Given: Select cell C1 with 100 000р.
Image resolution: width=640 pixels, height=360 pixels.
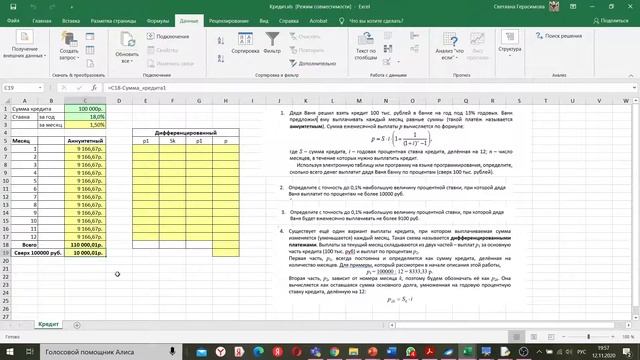Looking at the screenshot, I should [x=85, y=109].
